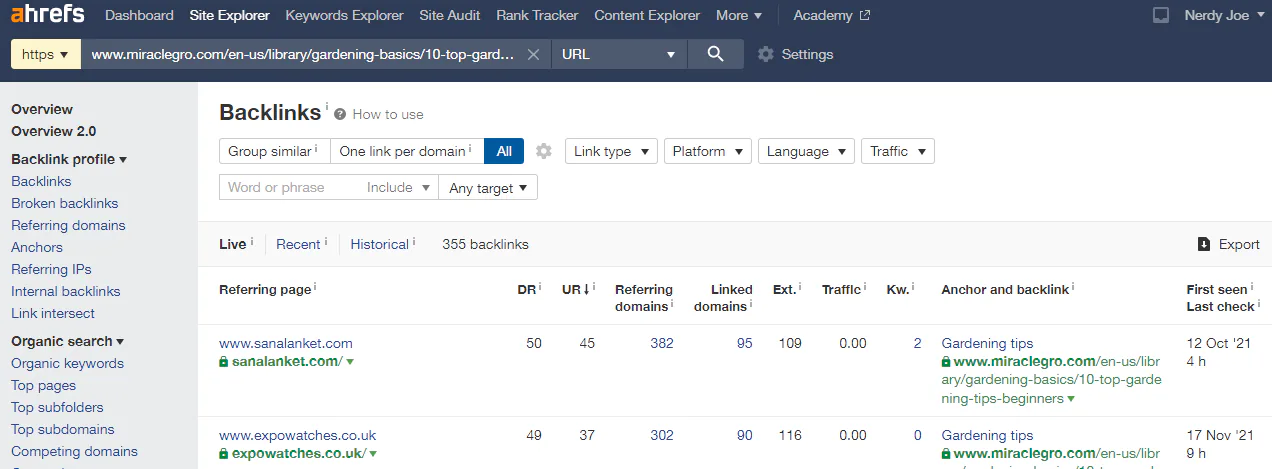Click the Word or phrase input field

tap(290, 187)
